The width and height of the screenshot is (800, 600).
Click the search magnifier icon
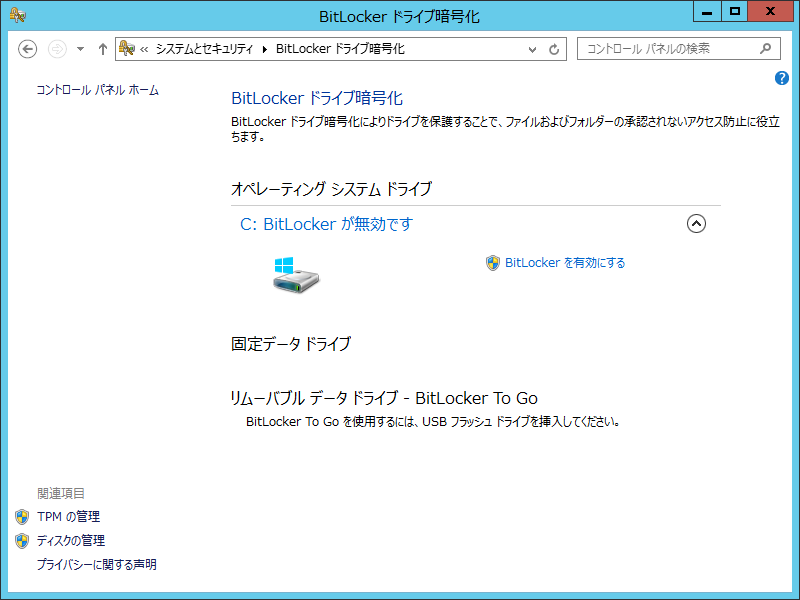765,49
